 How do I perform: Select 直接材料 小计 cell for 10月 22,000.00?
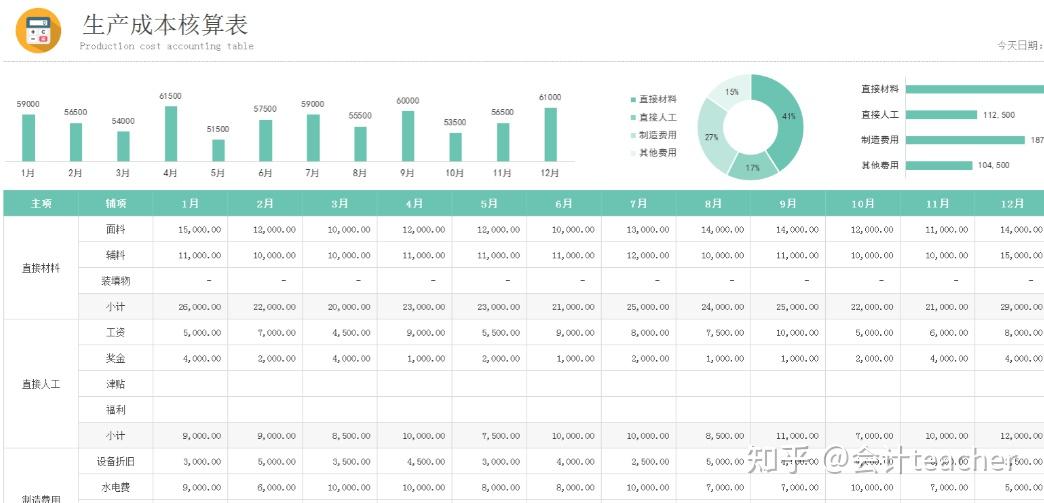[862, 306]
